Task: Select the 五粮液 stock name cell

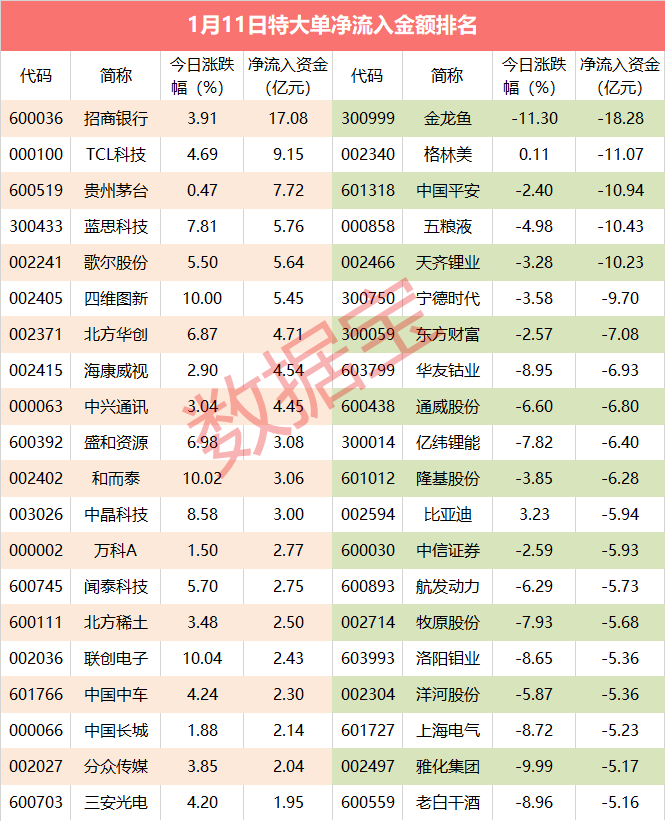Action: point(447,227)
